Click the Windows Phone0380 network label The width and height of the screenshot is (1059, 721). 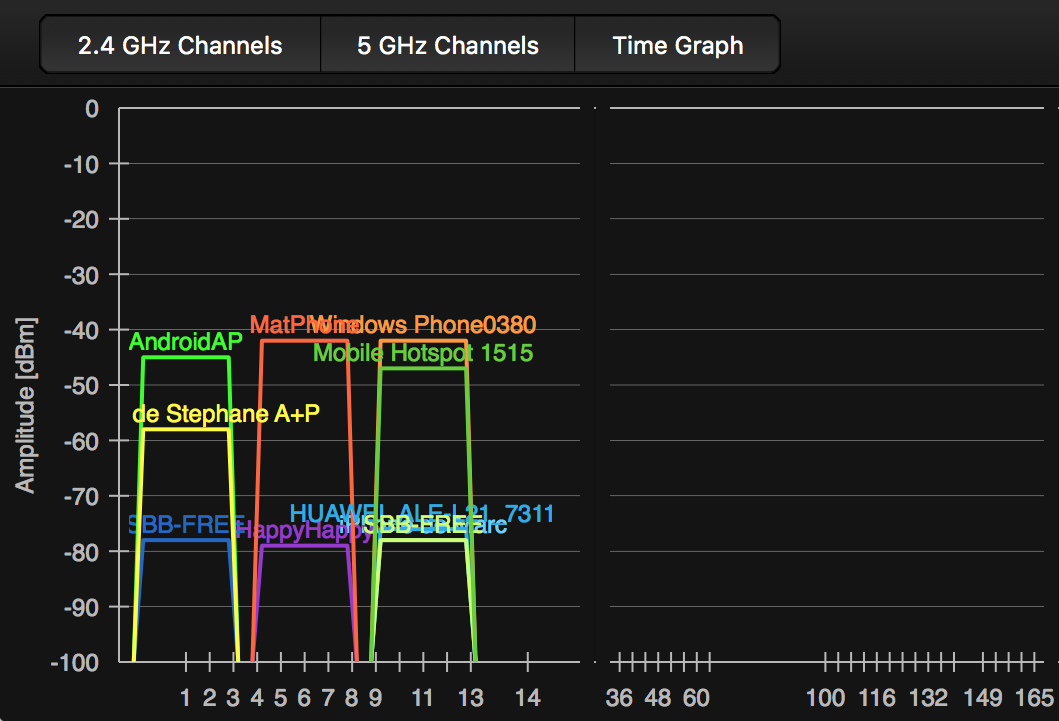pos(423,325)
